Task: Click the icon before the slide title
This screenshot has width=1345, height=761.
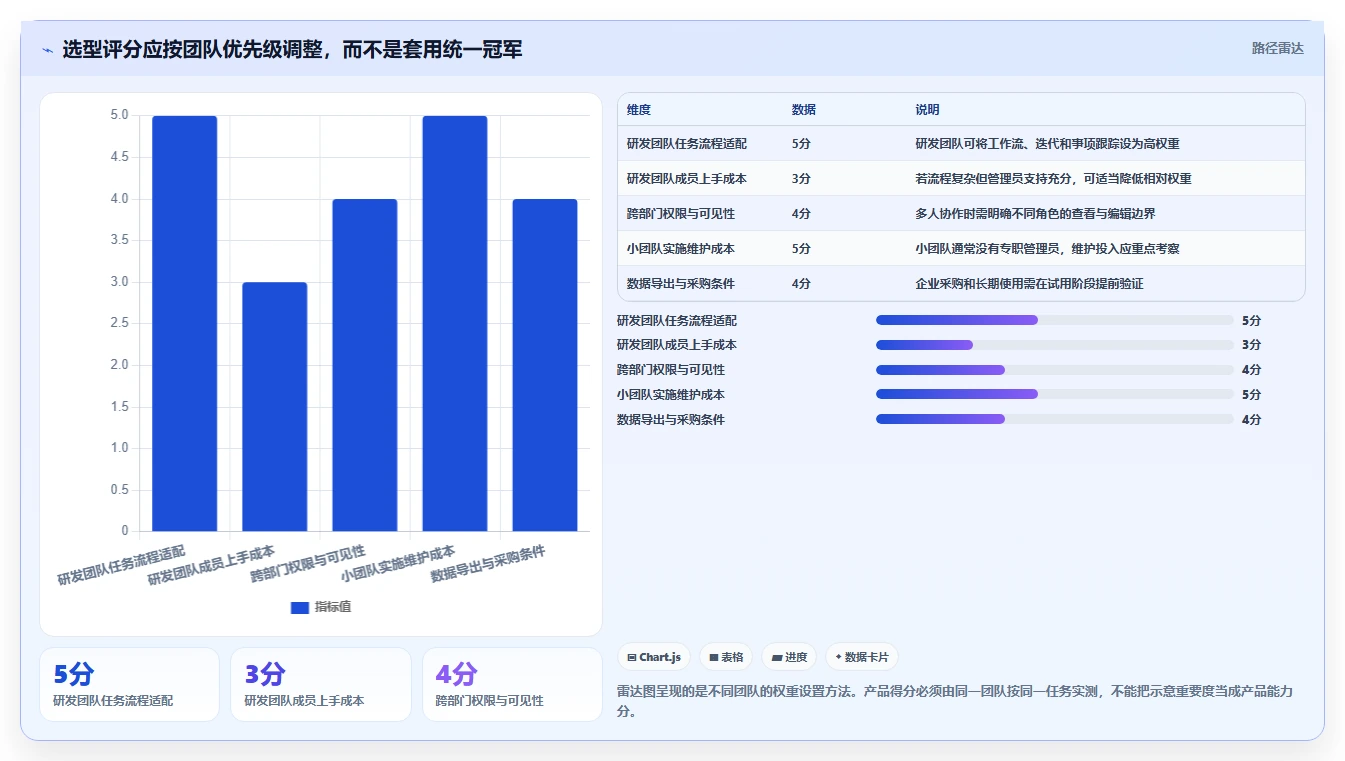Action: coord(47,50)
